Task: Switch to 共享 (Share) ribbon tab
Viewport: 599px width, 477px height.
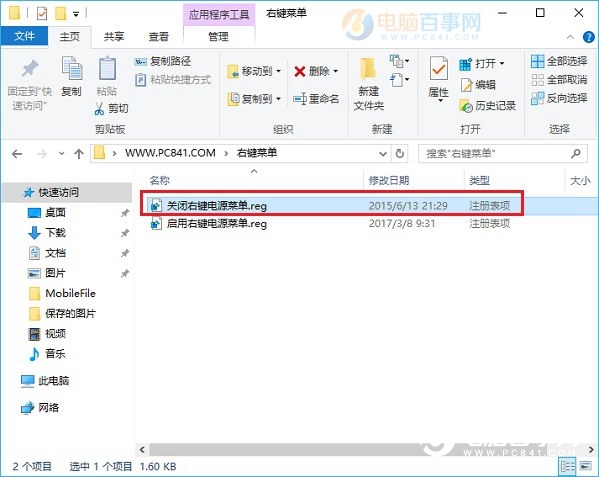Action: (114, 37)
